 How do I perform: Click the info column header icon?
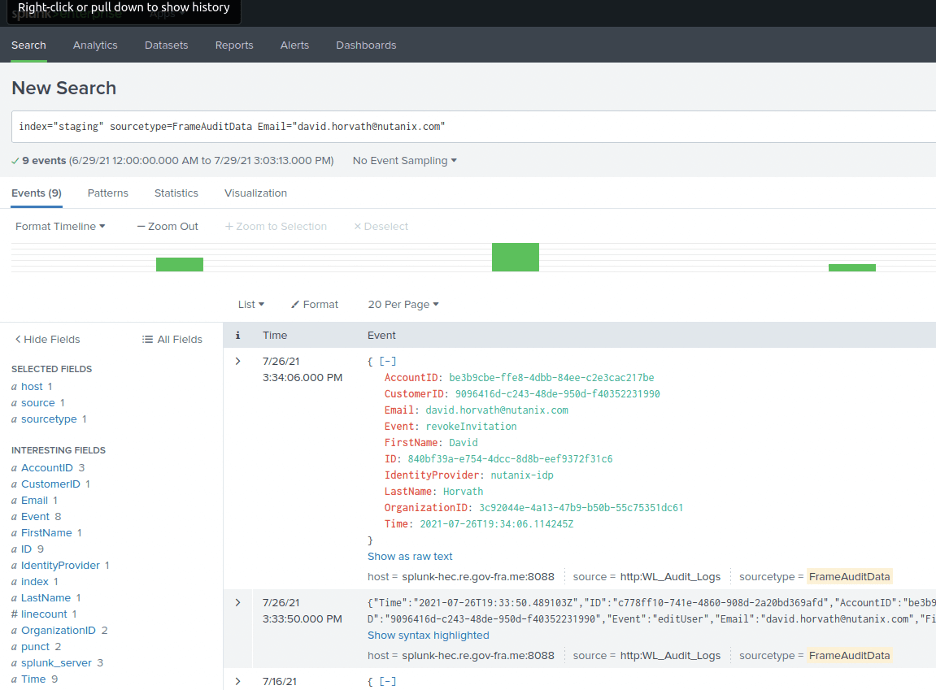(237, 336)
